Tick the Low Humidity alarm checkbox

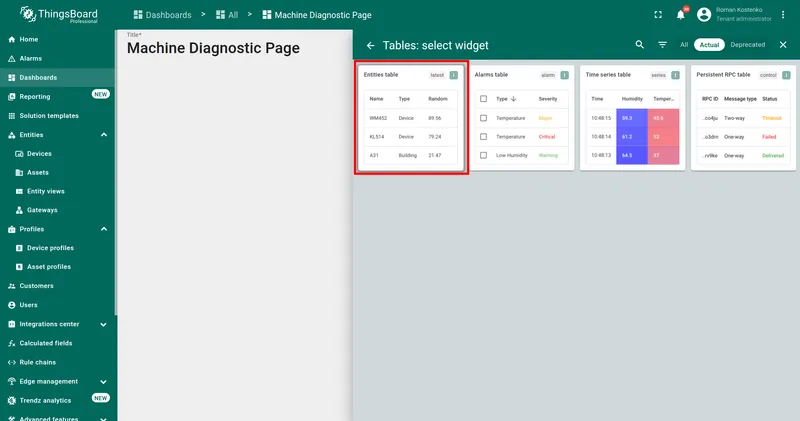484,155
